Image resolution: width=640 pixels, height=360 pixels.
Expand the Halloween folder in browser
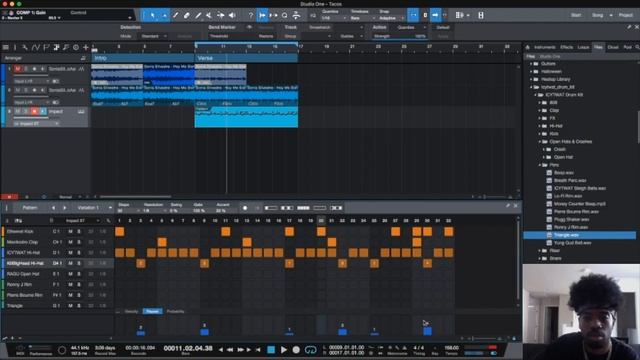(531, 71)
